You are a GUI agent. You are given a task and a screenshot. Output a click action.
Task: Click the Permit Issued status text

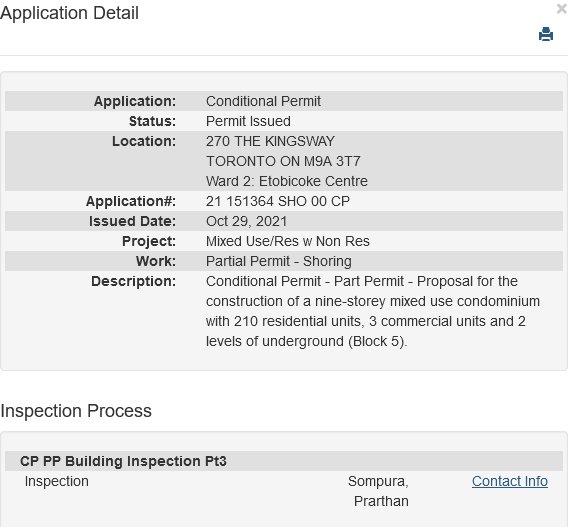point(248,121)
